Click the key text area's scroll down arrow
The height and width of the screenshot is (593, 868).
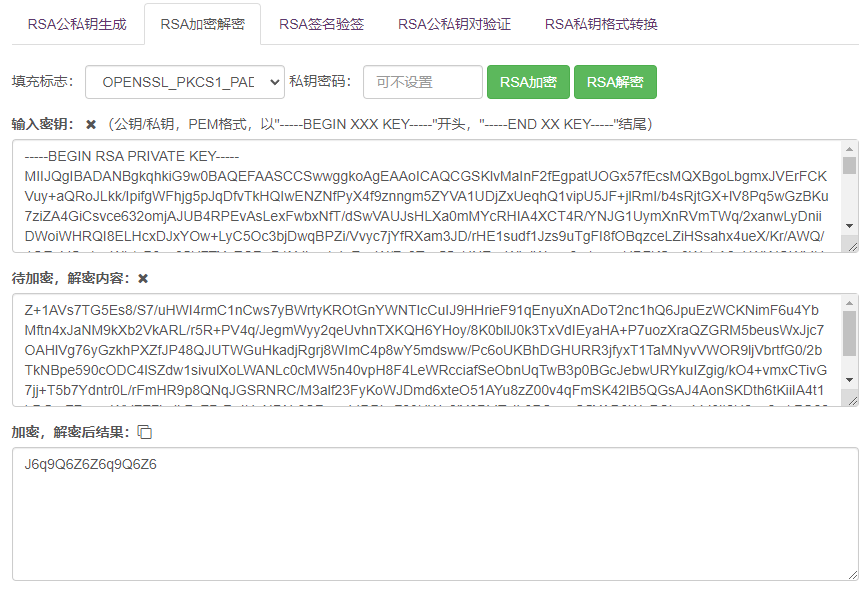pos(850,227)
